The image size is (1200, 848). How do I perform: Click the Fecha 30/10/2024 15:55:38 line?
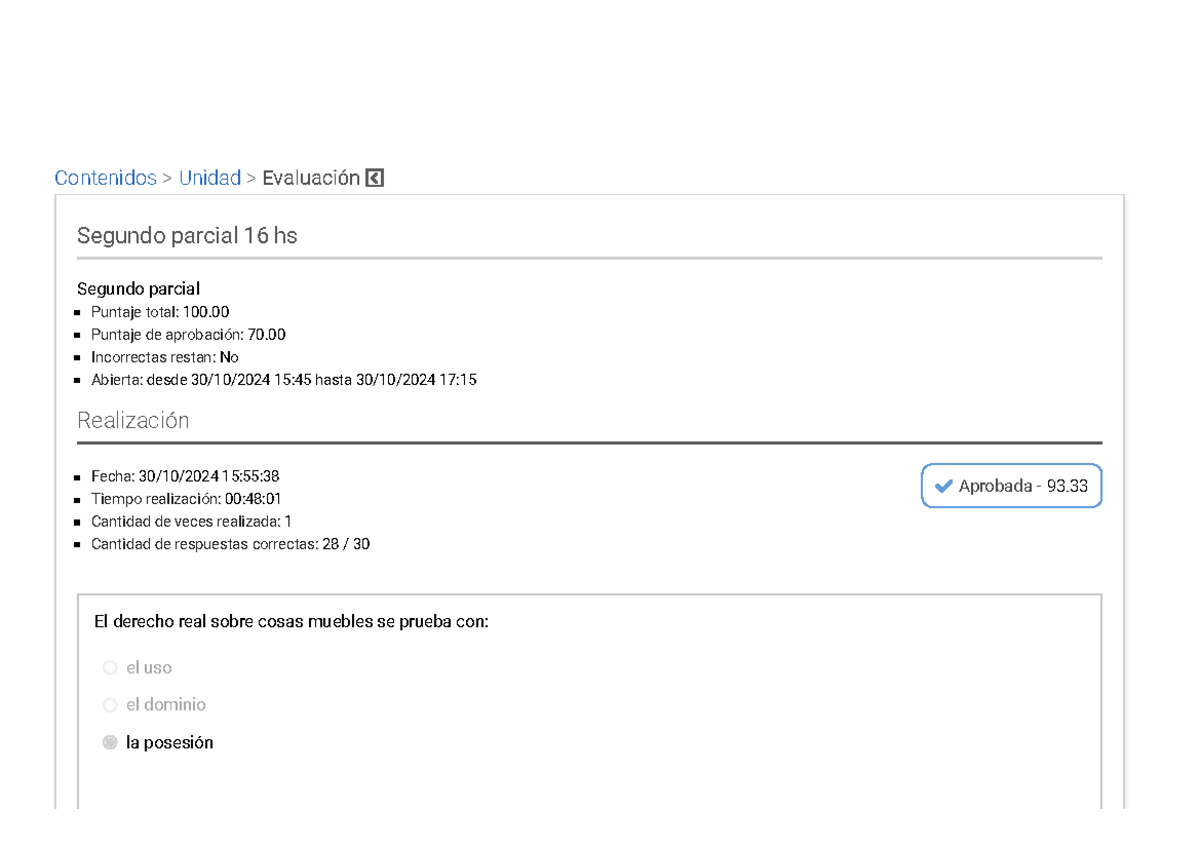click(185, 476)
